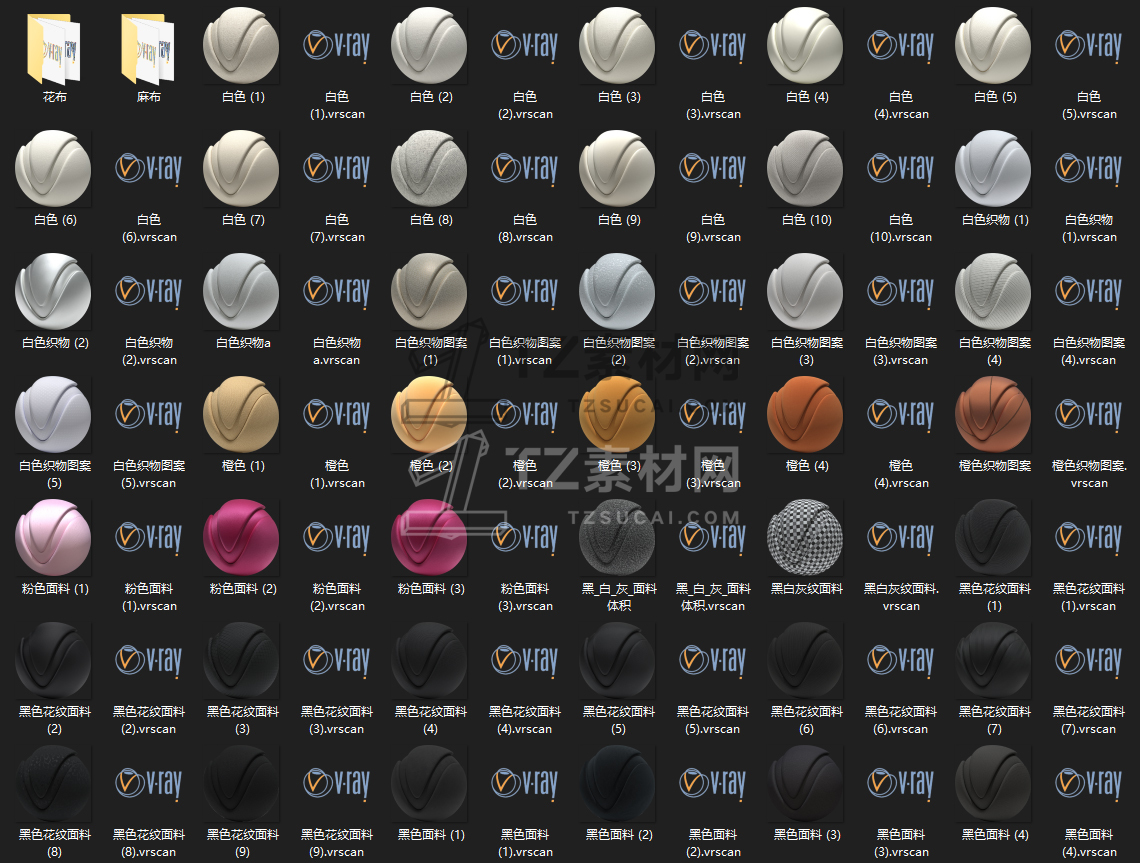Select the 粉色面料 (1) light pink sphere
The width and height of the screenshot is (1140, 863).
[x=53, y=537]
